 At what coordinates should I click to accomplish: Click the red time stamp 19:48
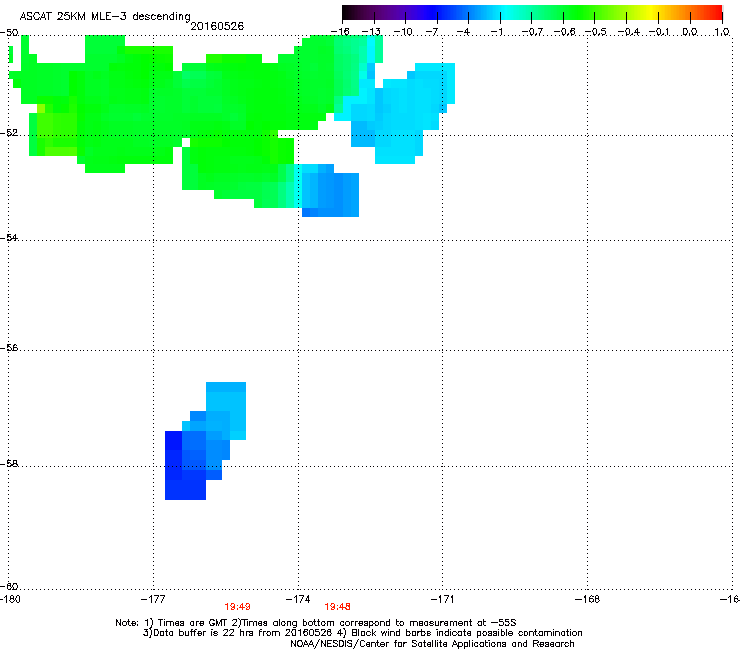337,607
